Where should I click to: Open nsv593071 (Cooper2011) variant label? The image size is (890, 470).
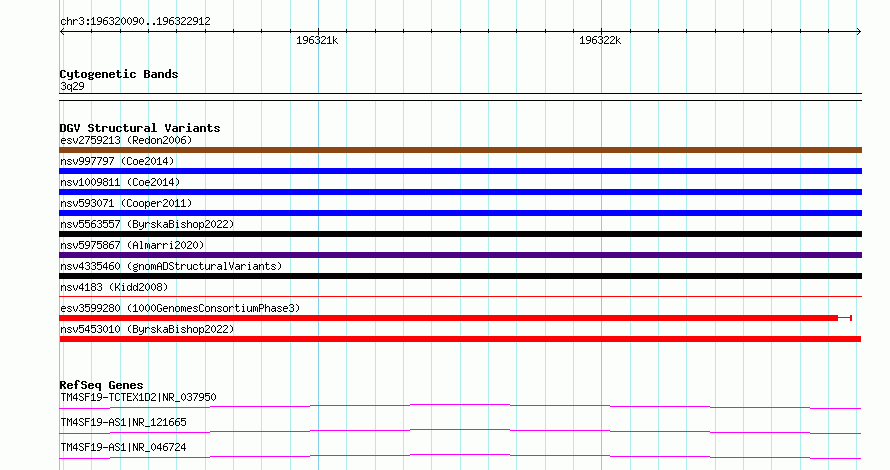pyautogui.click(x=126, y=203)
